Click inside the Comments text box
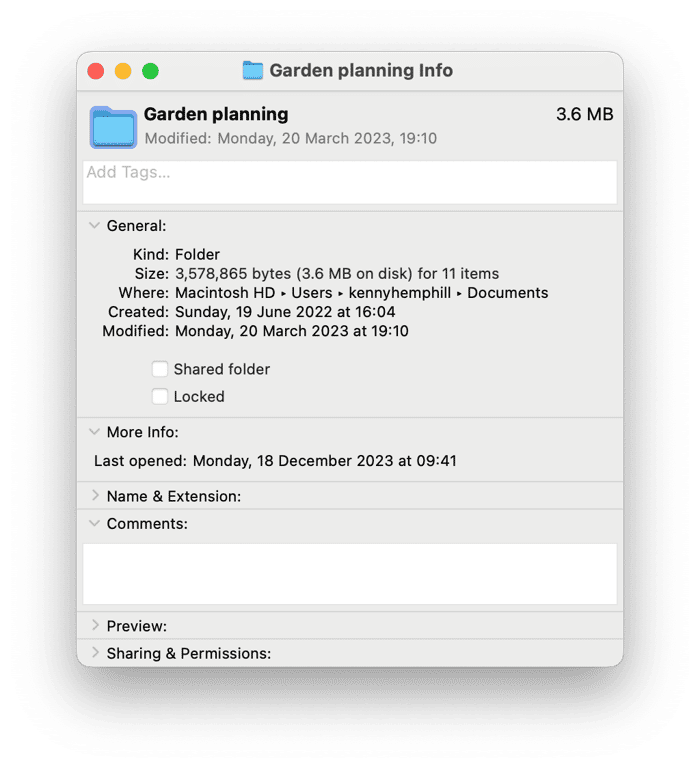Image resolution: width=700 pixels, height=768 pixels. point(350,573)
